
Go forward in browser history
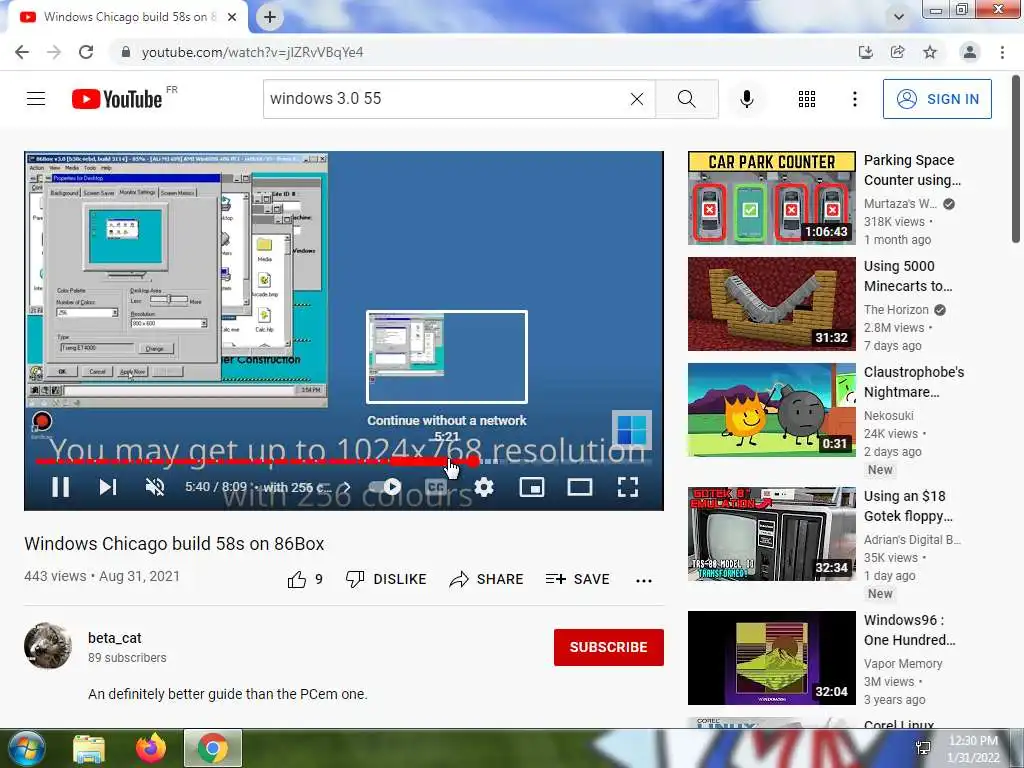[x=54, y=52]
